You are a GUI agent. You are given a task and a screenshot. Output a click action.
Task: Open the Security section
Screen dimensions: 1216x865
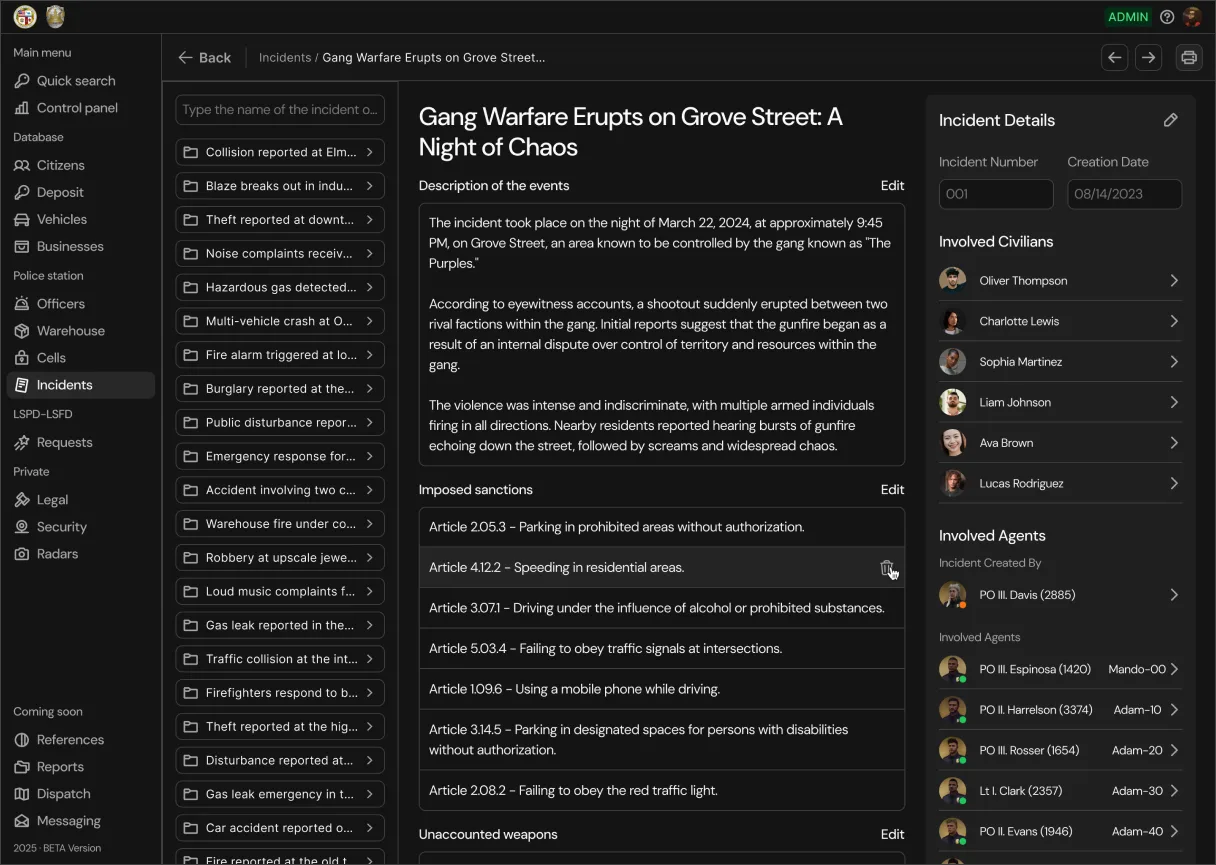coord(80,527)
